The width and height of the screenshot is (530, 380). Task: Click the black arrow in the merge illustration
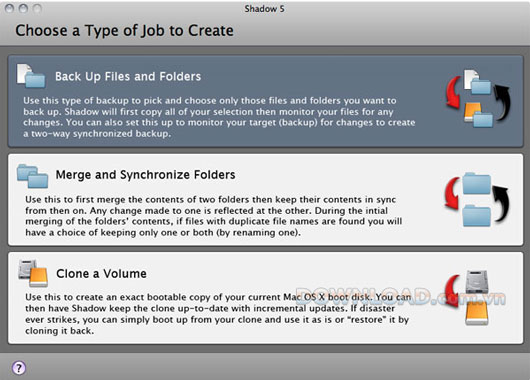pyautogui.click(x=501, y=204)
